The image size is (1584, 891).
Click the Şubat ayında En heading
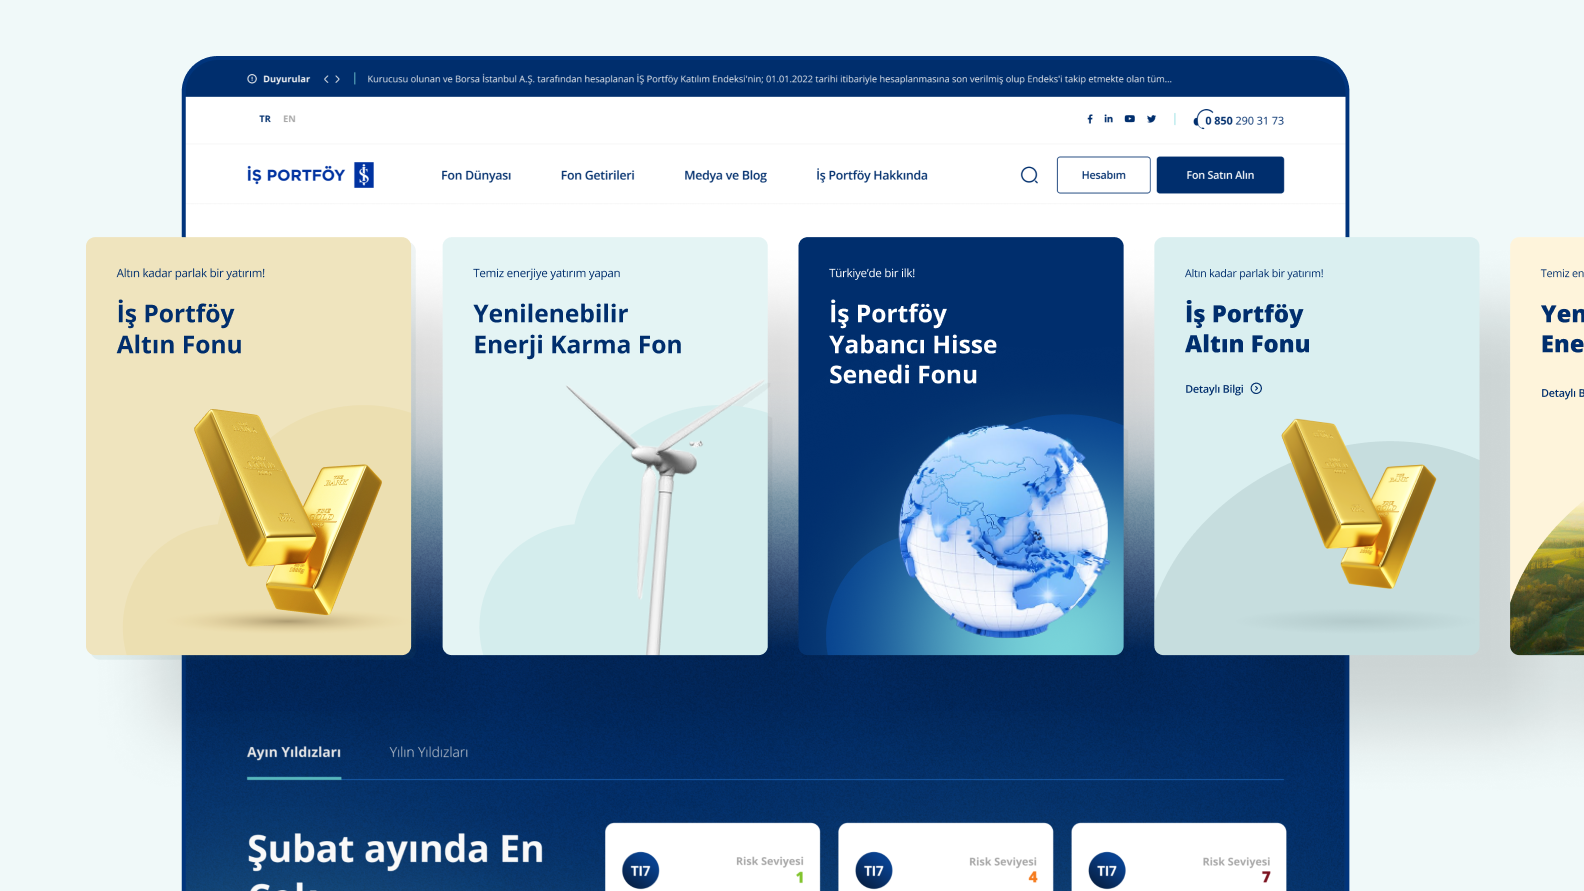coord(395,849)
